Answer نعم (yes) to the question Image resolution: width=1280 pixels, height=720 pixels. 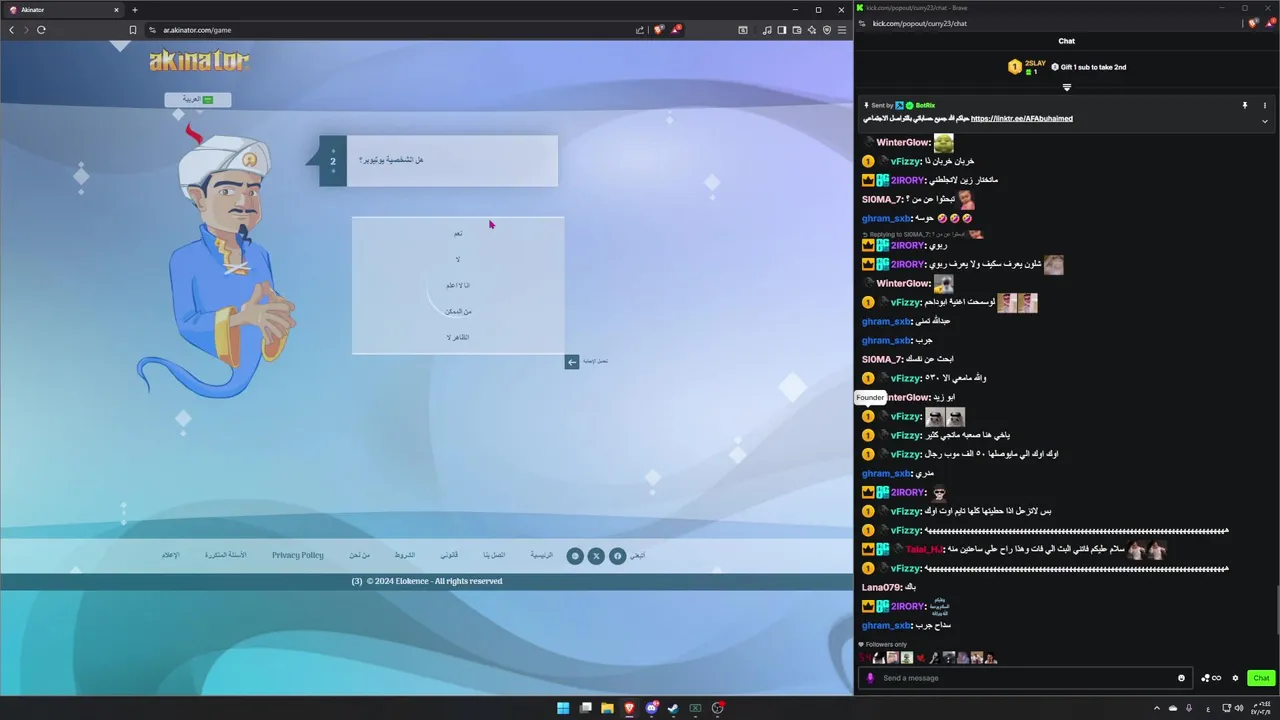click(458, 233)
